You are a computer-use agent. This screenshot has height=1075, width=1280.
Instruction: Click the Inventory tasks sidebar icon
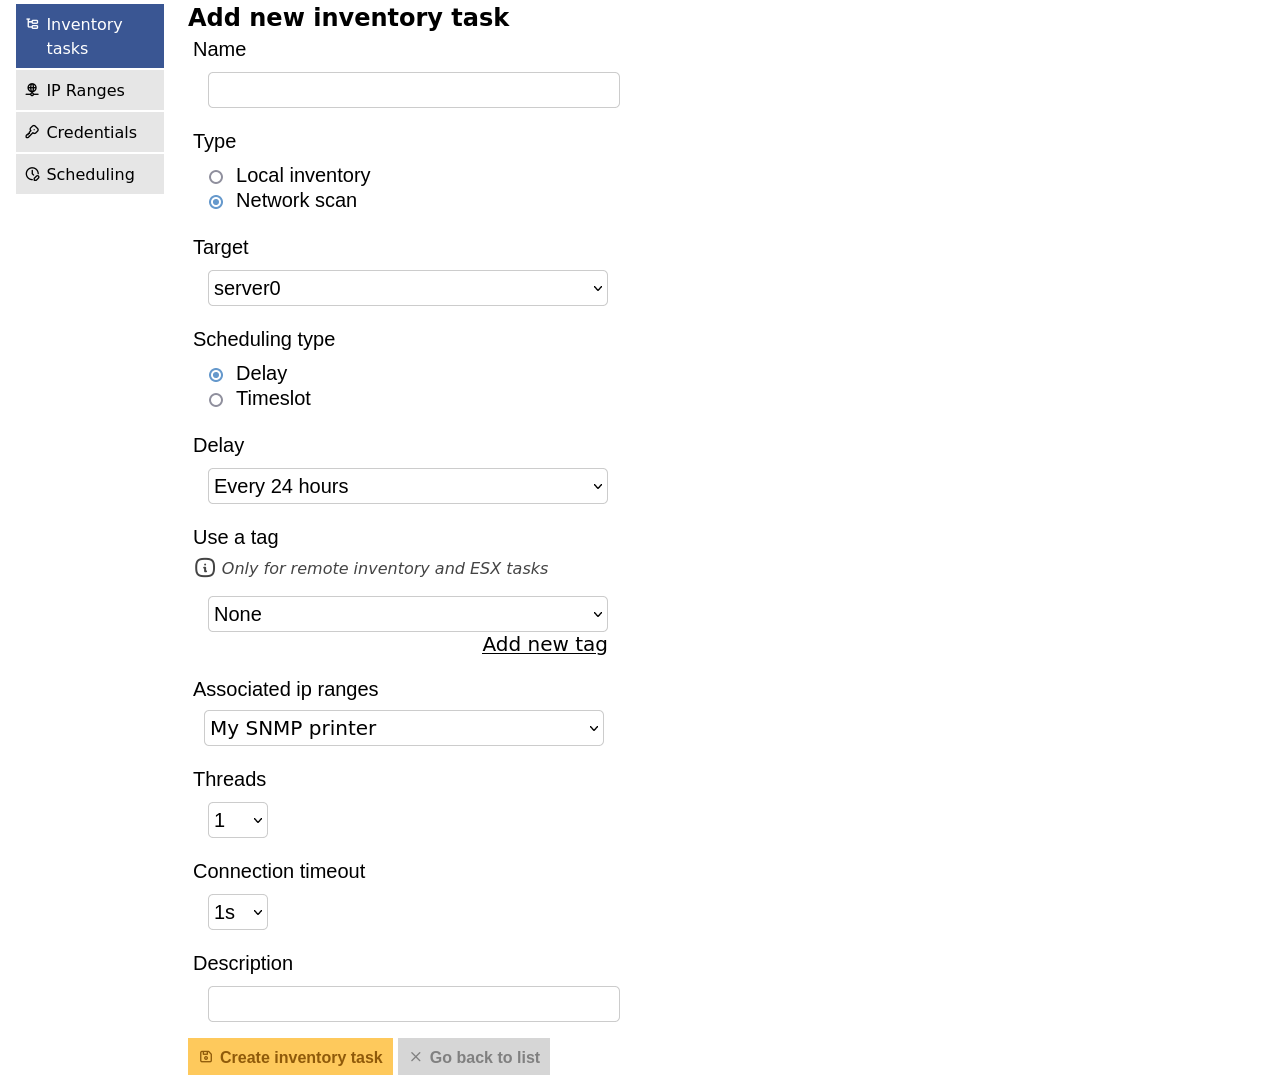[32, 24]
